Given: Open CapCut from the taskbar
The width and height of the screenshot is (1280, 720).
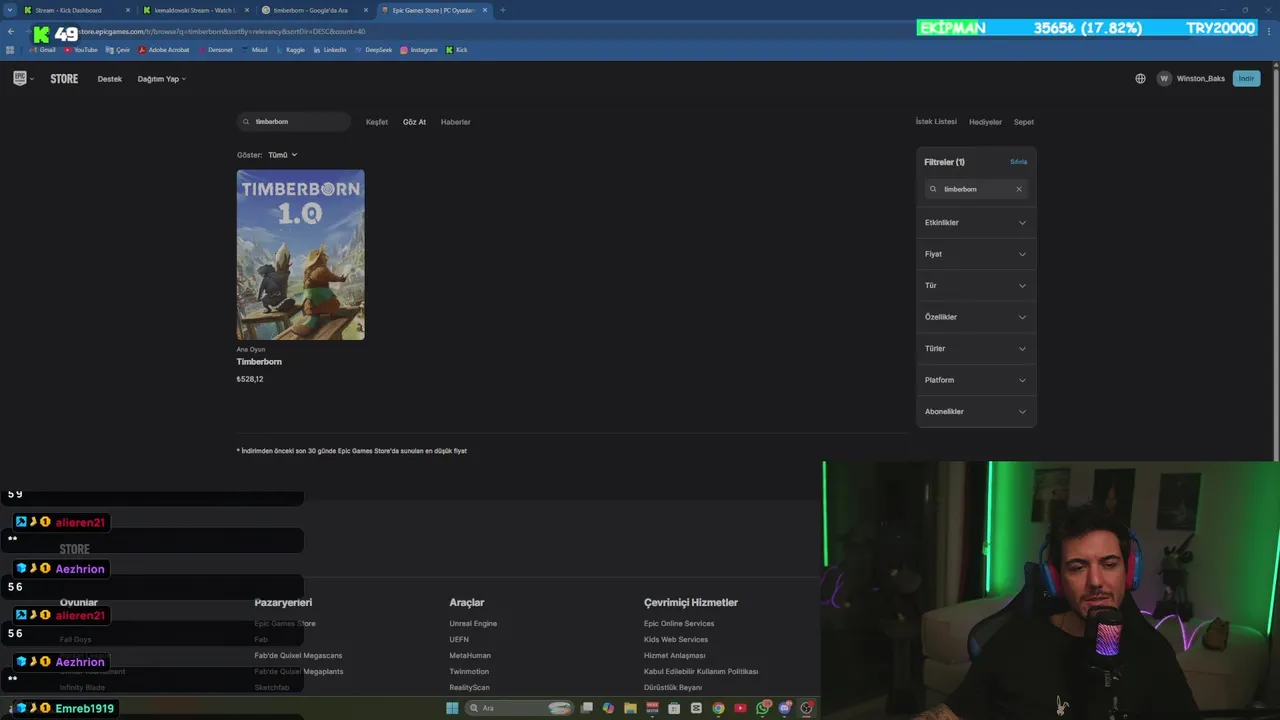Looking at the screenshot, I should coord(696,708).
